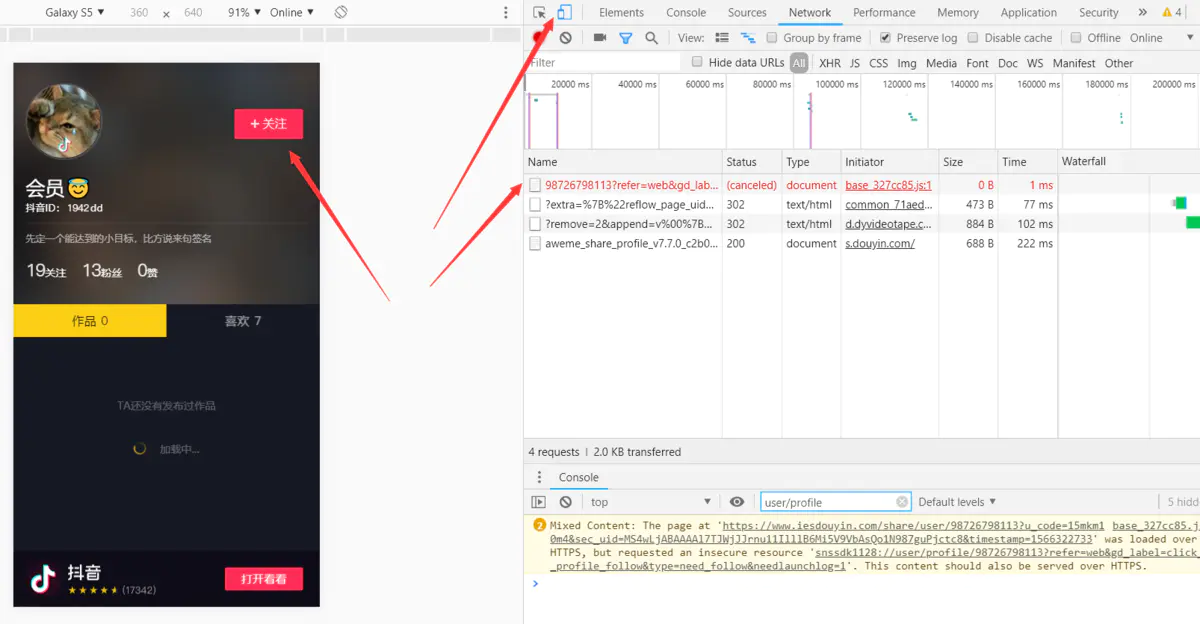The image size is (1200, 624).
Task: Enable large request rows view icon
Action: (722, 37)
